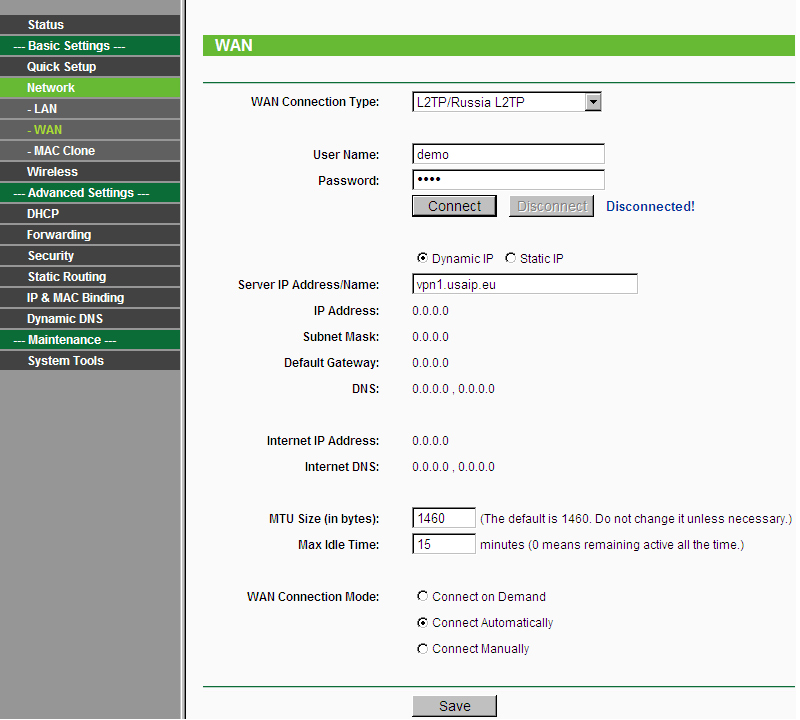Open WAN Connection Type dropdown arrow

coord(592,102)
